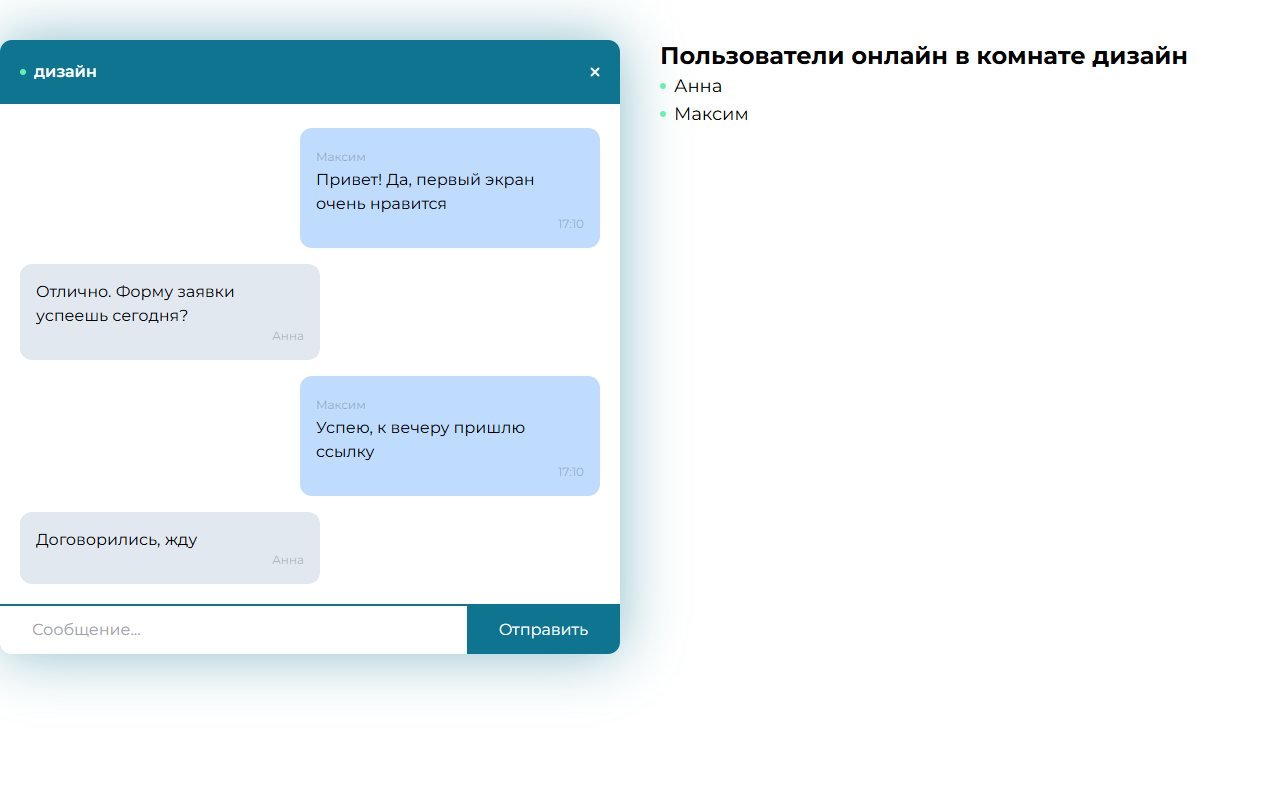Click the дизайн room title in header

(x=65, y=72)
